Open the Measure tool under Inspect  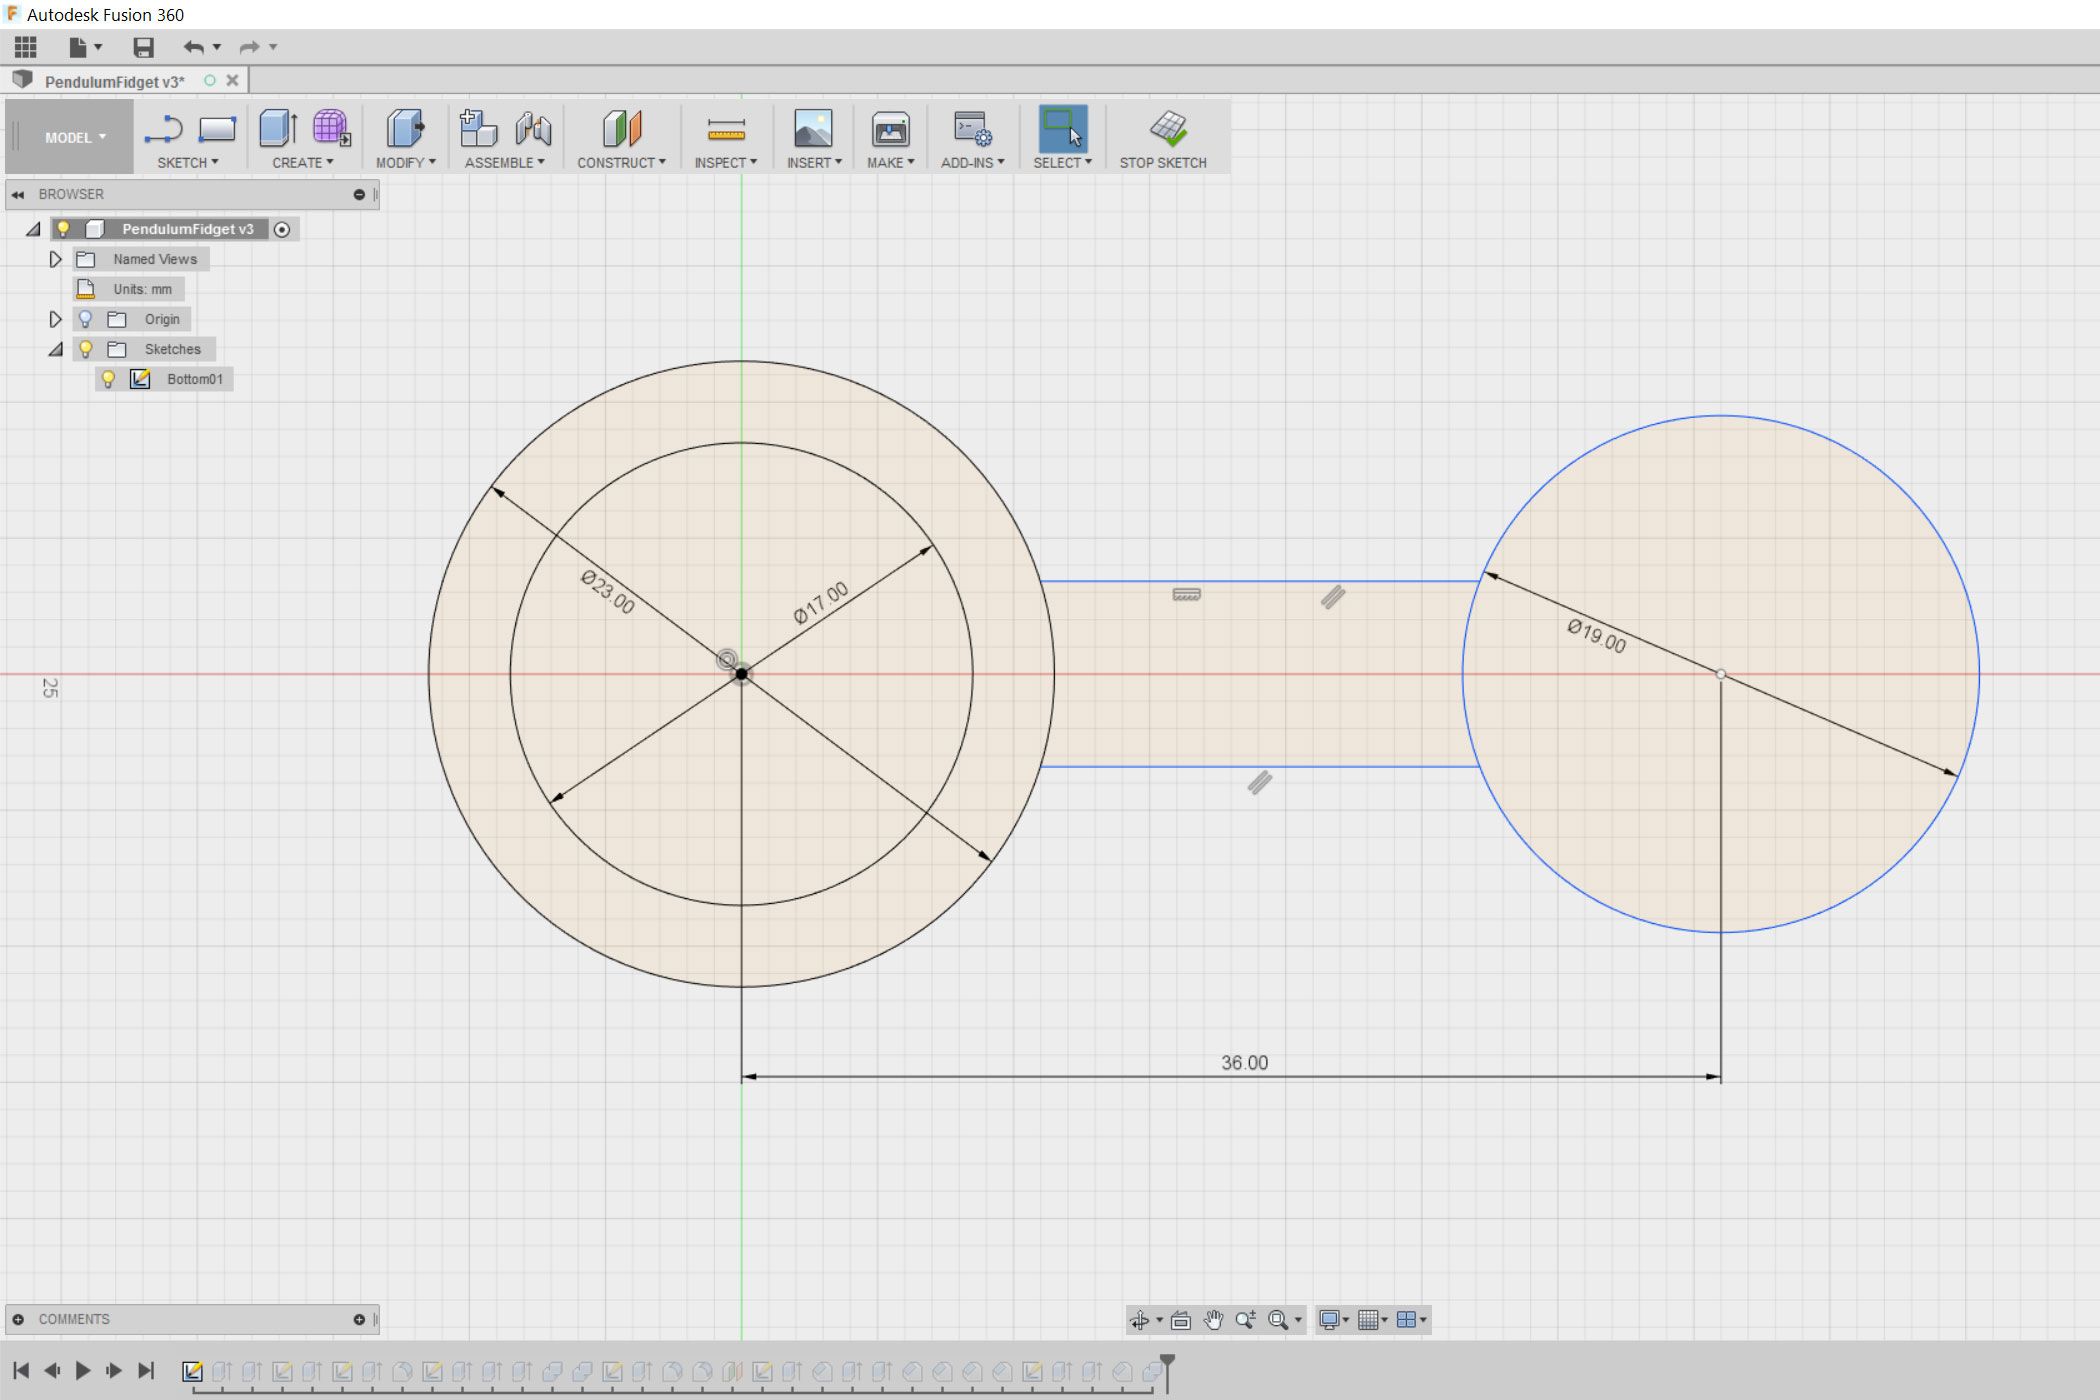pyautogui.click(x=725, y=129)
